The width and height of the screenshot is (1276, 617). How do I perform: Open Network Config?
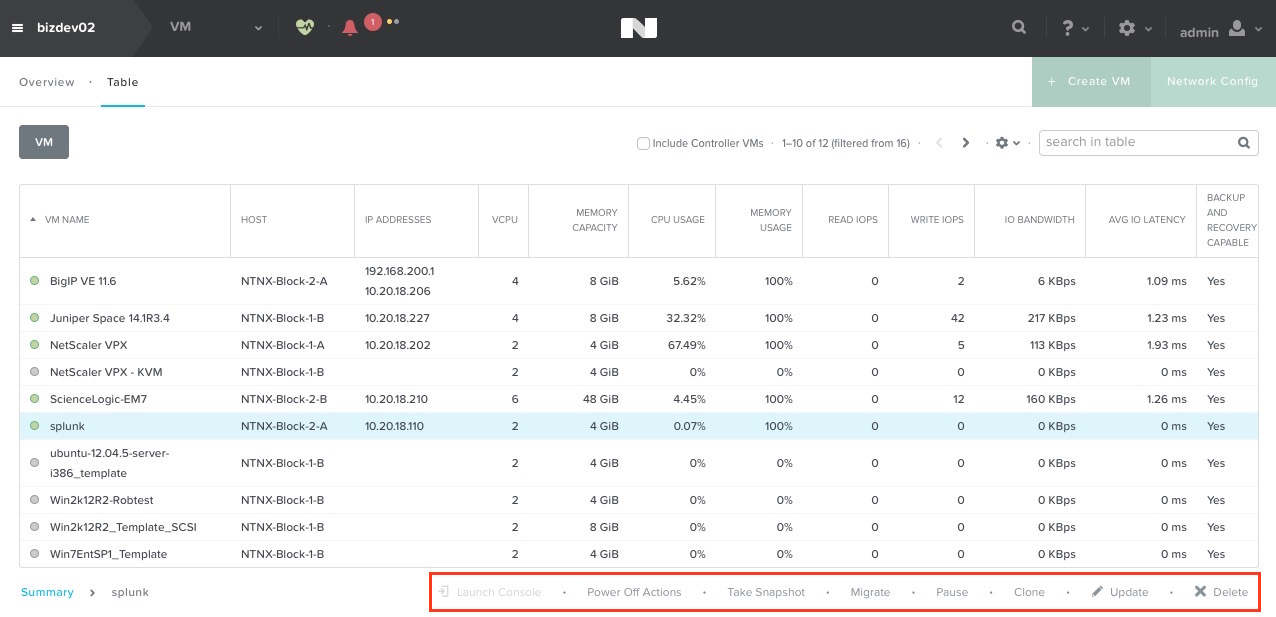[1213, 81]
